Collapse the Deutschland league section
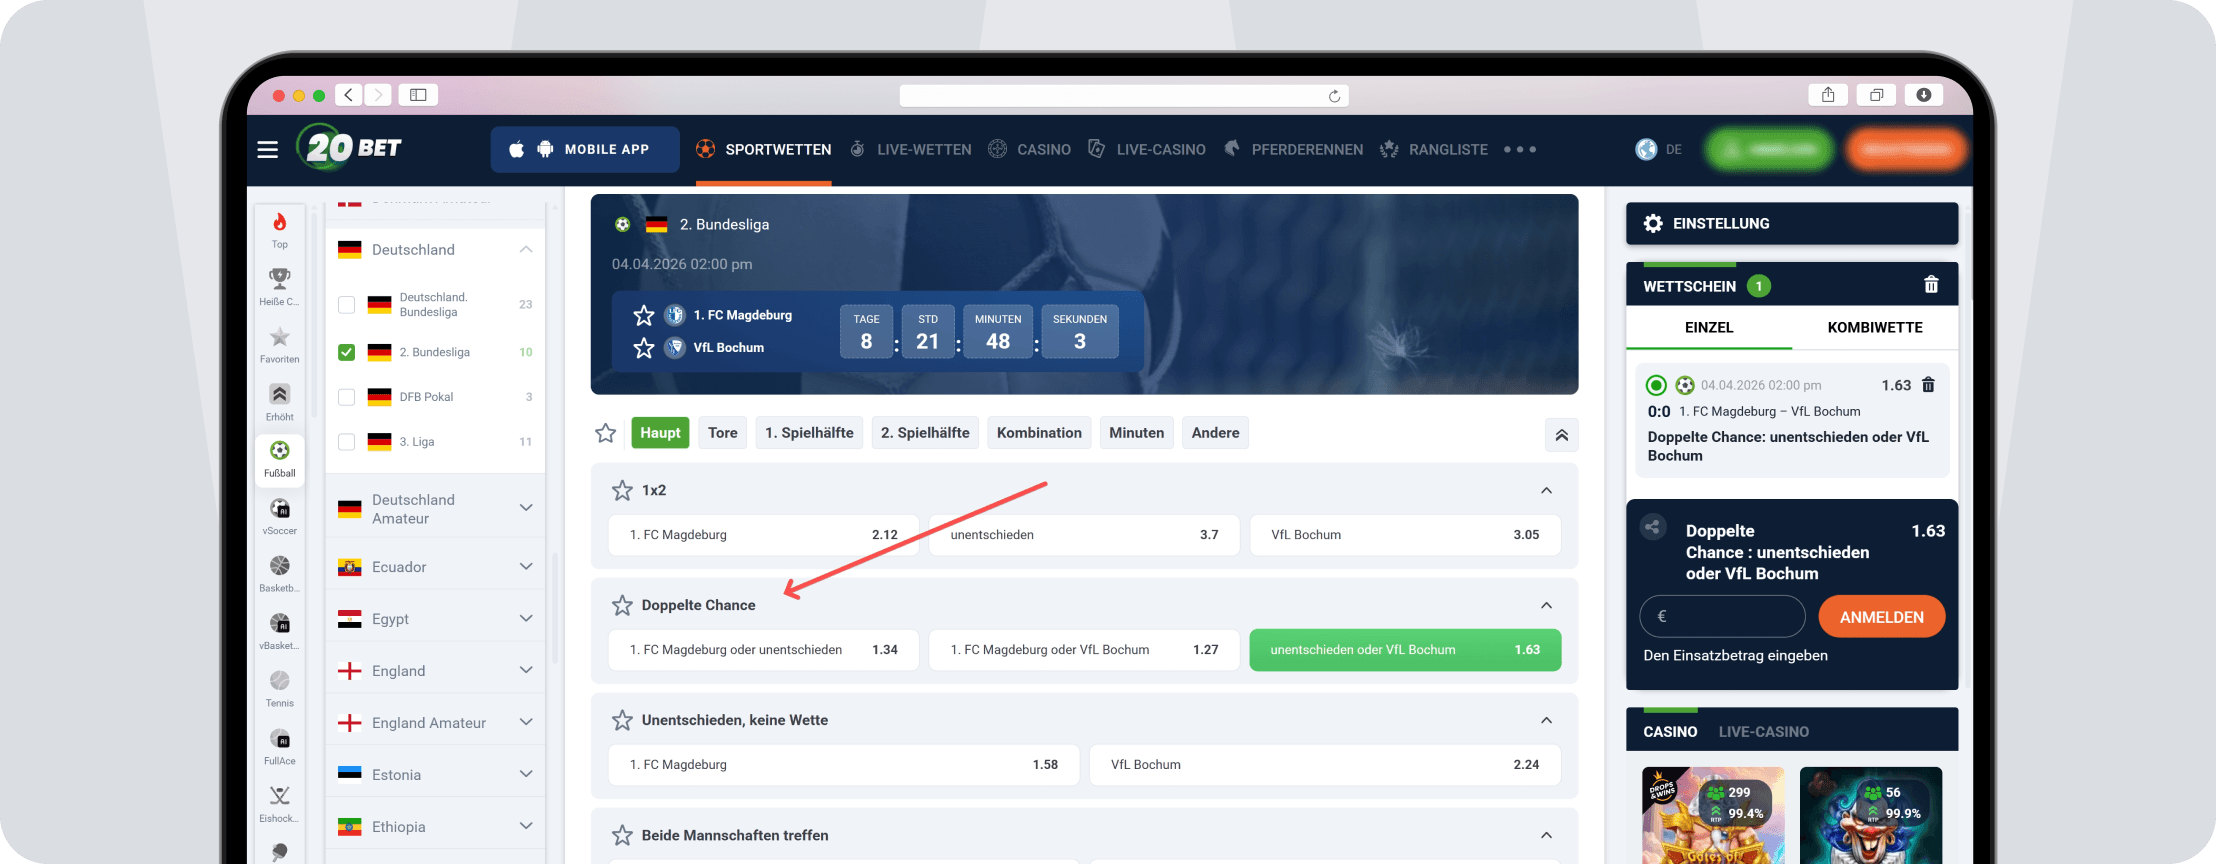The height and width of the screenshot is (864, 2216). (526, 250)
